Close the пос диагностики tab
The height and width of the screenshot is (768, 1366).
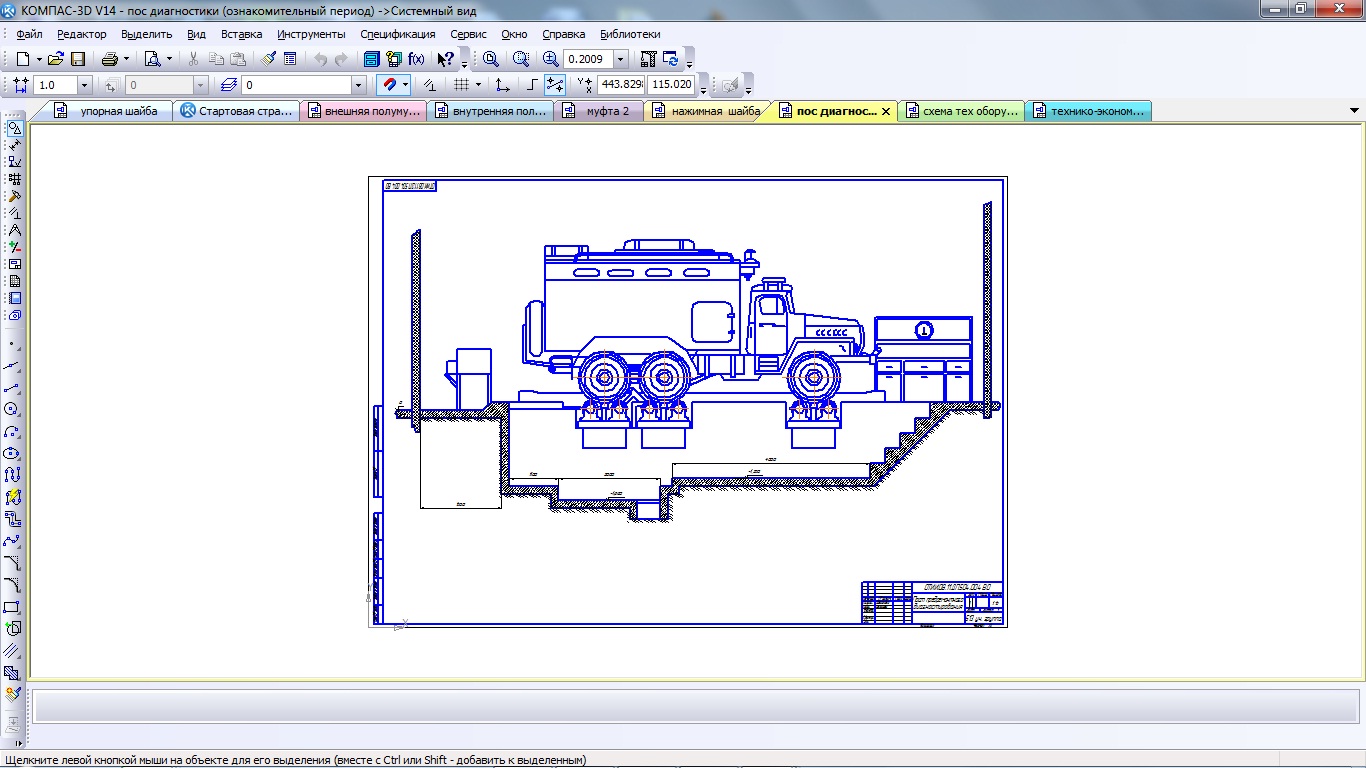click(885, 112)
